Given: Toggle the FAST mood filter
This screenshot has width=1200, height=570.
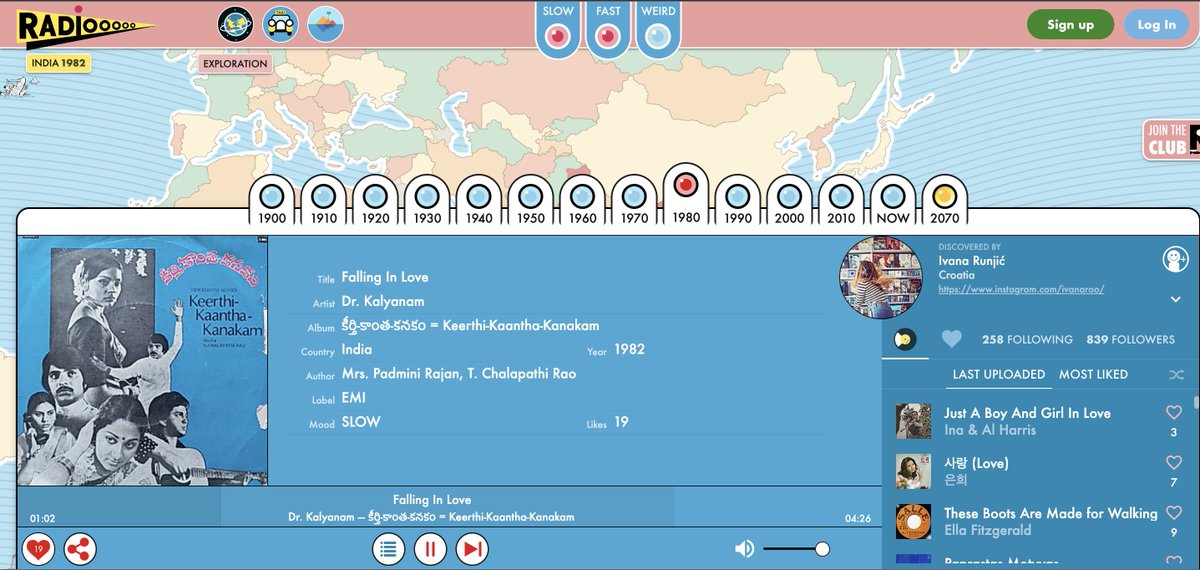Looking at the screenshot, I should 608,29.
